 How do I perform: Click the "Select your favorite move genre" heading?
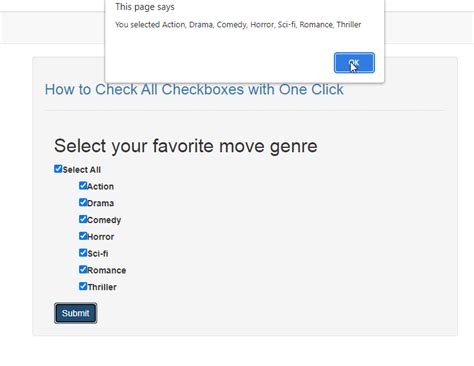(x=186, y=146)
